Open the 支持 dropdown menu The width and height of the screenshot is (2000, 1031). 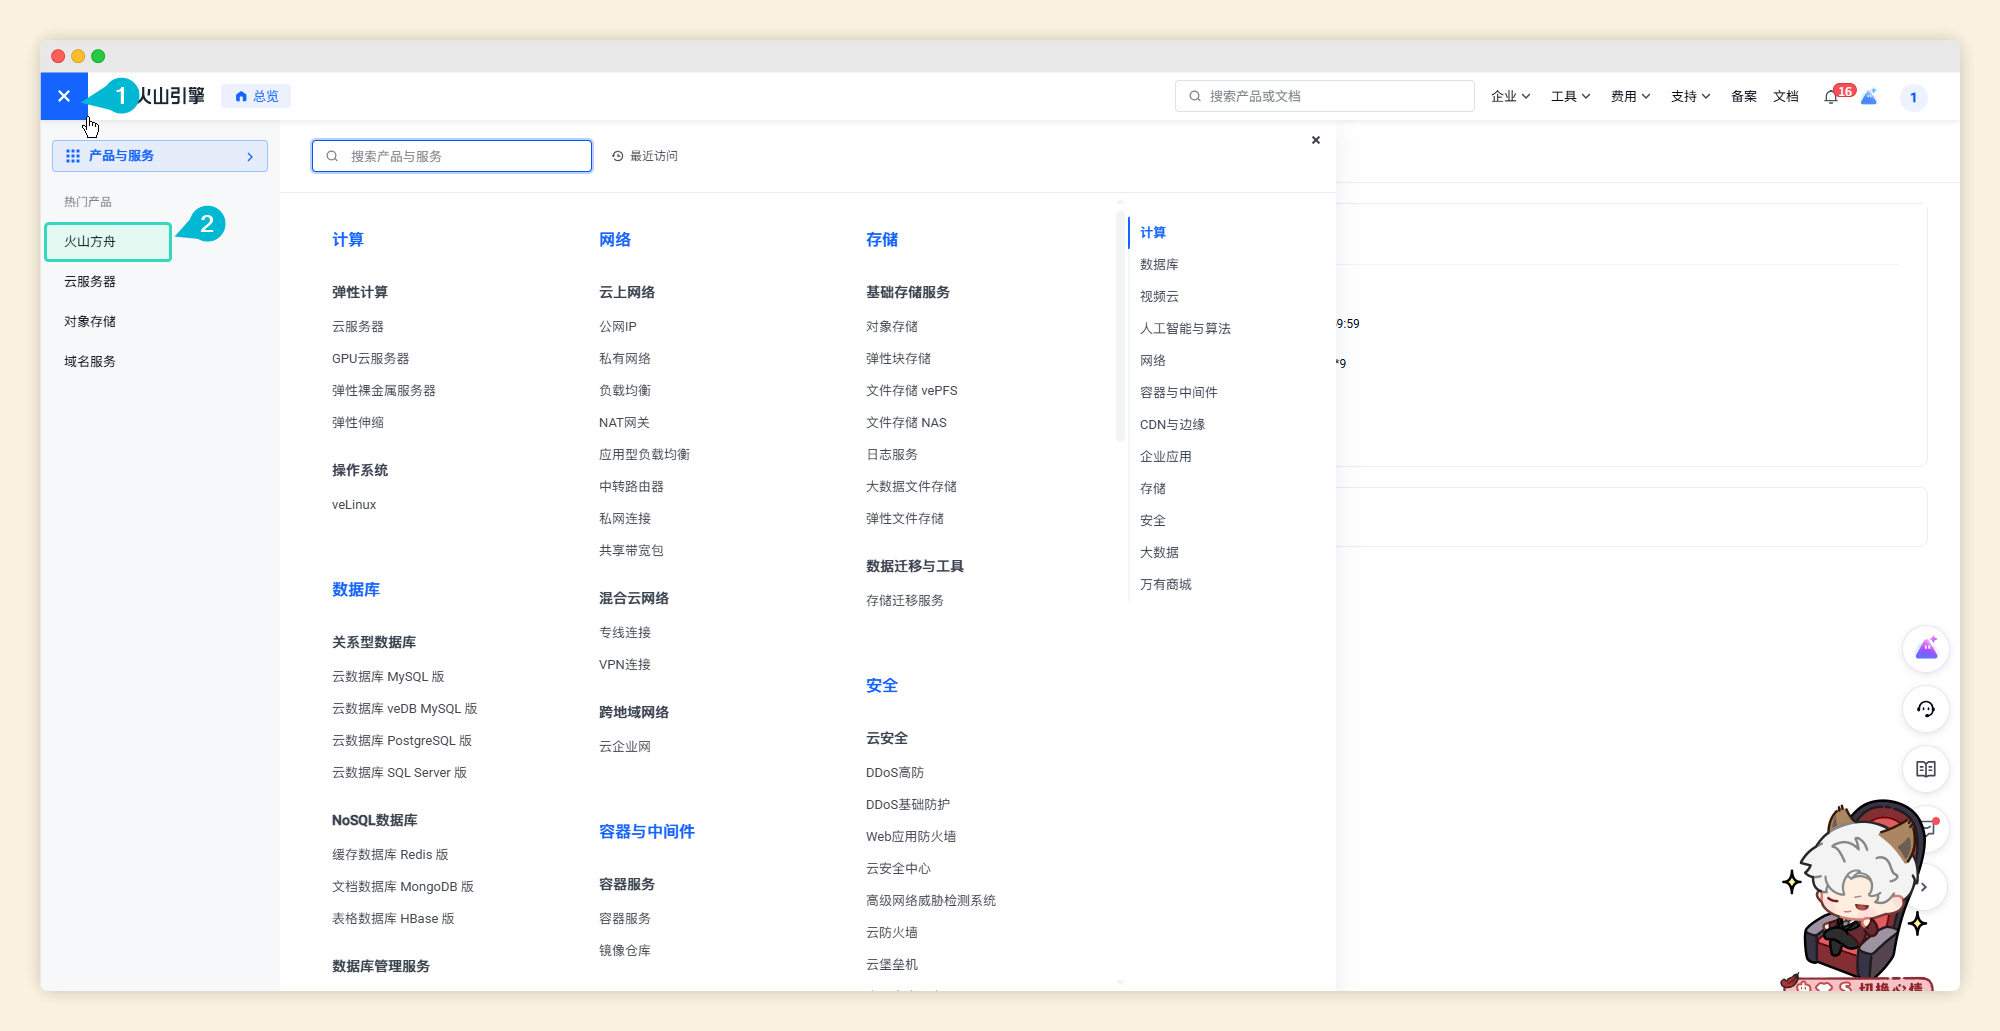pos(1690,96)
